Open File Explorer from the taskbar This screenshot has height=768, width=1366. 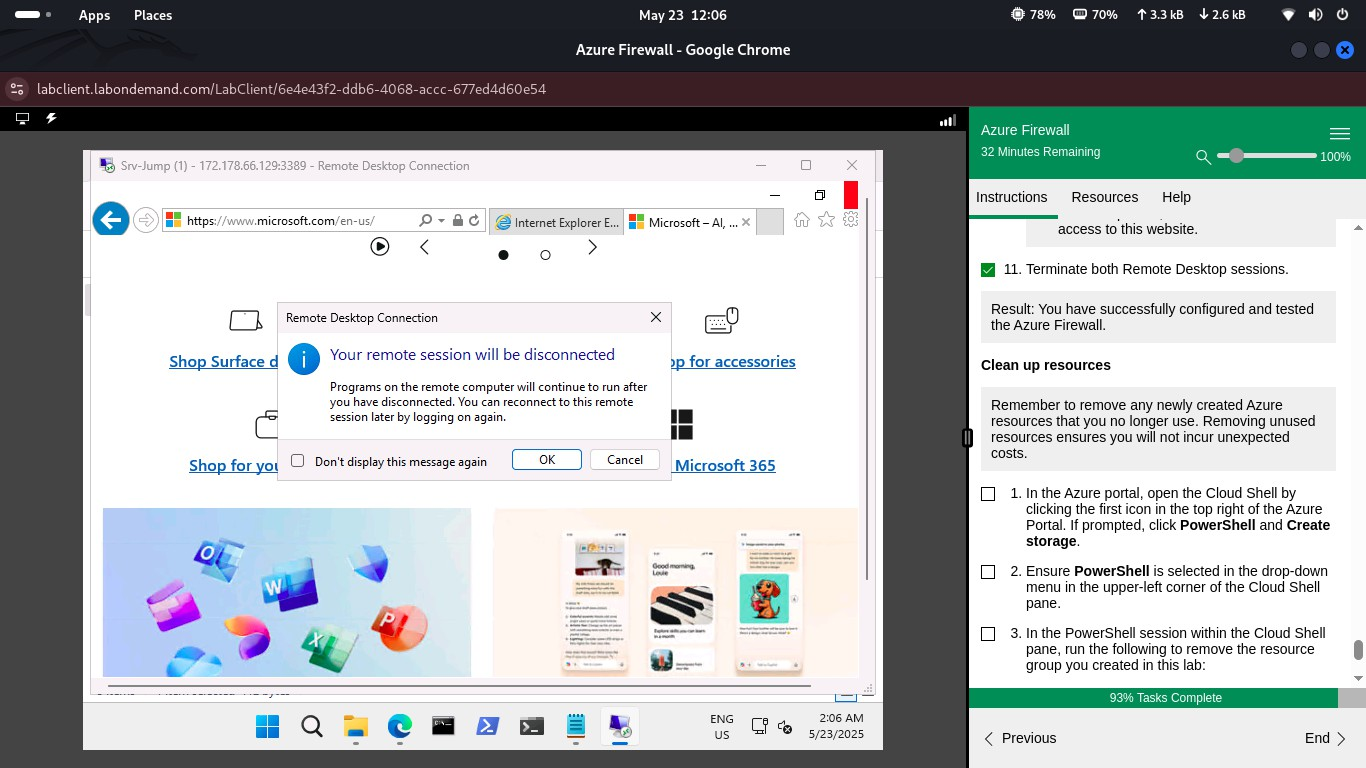coord(355,726)
